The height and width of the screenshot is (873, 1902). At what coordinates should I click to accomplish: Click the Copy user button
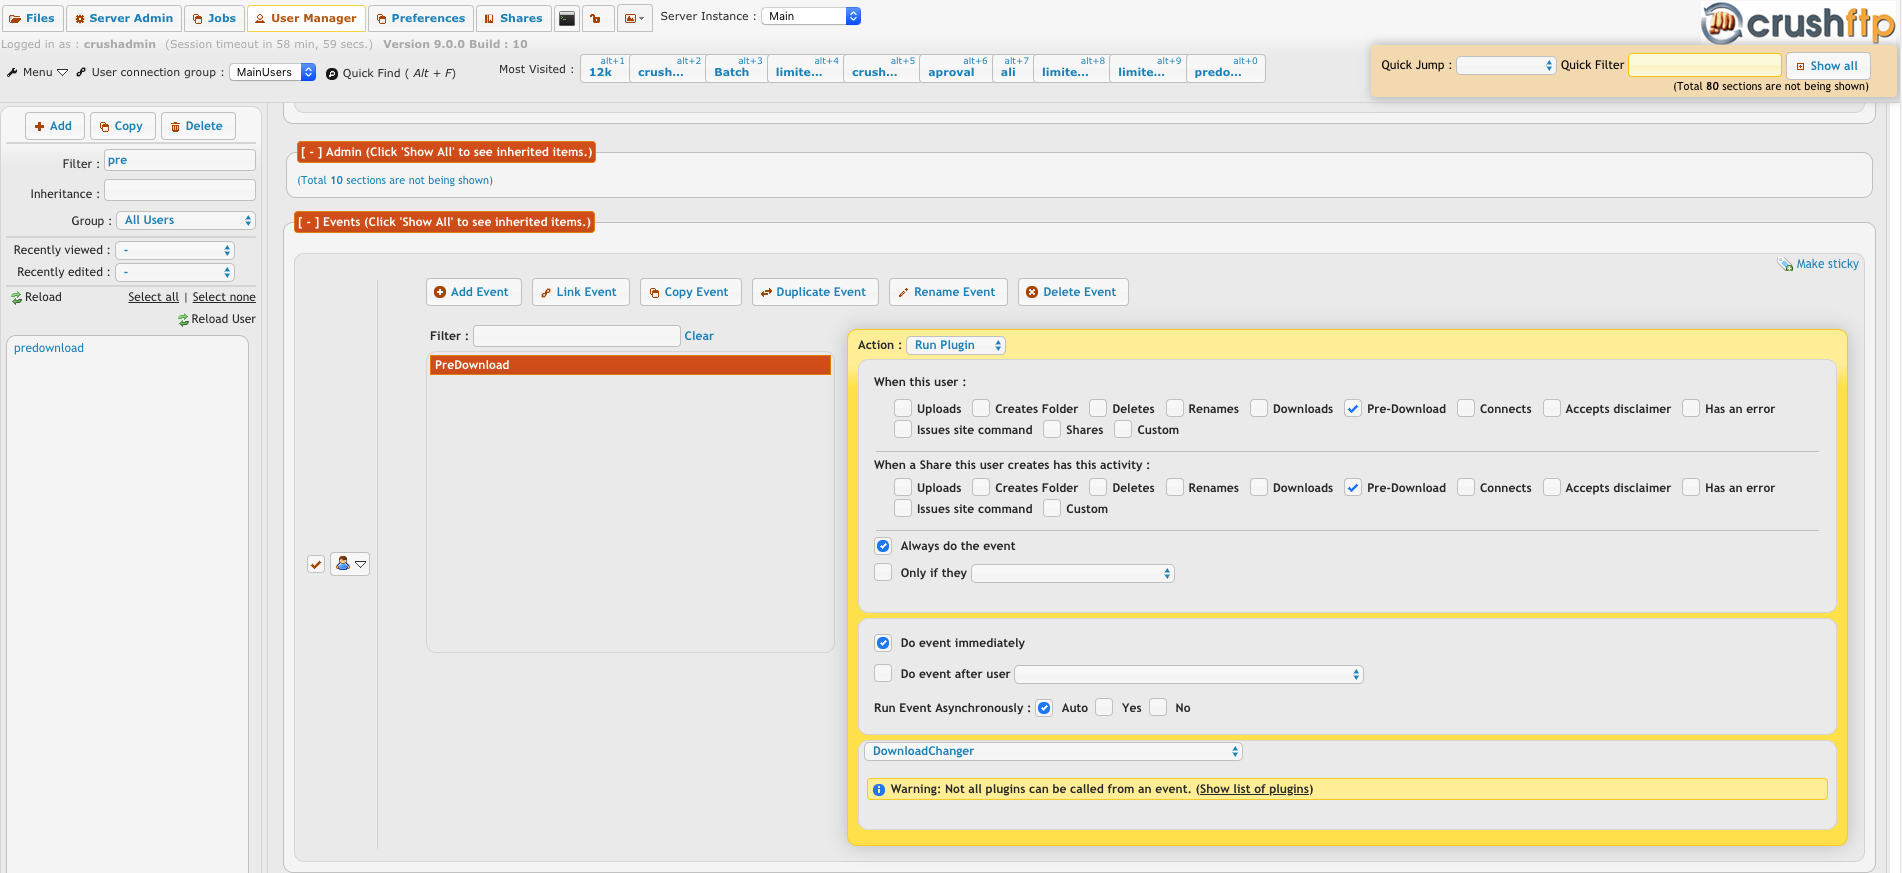(x=122, y=126)
